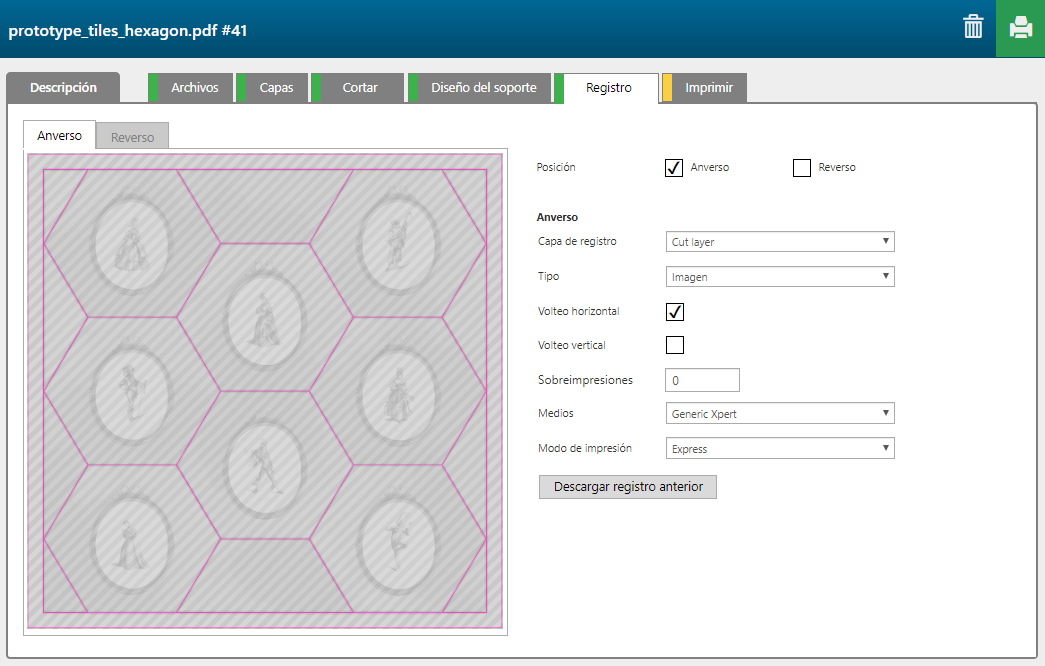Image resolution: width=1045 pixels, height=666 pixels.
Task: Toggle the Anverso position checkbox
Action: click(x=674, y=168)
